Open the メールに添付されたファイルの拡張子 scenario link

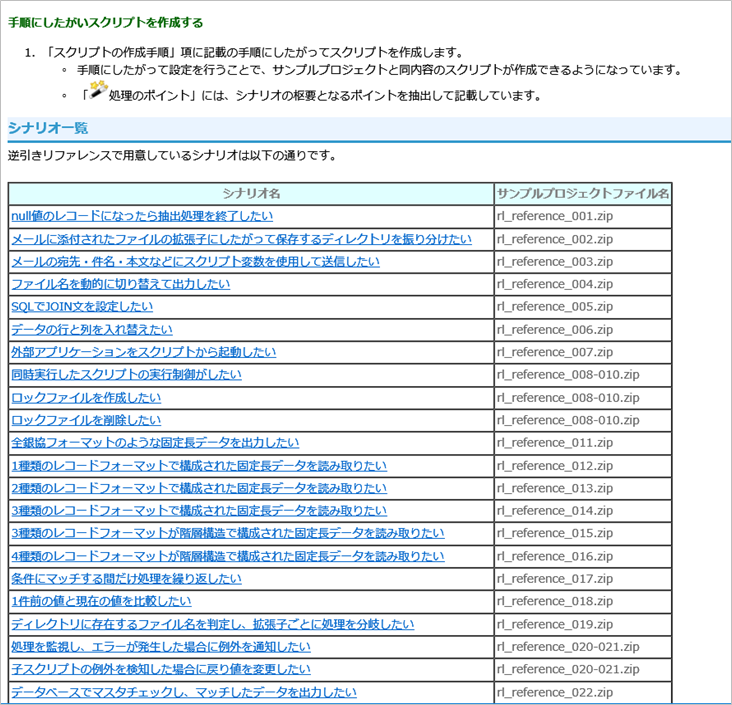click(240, 239)
